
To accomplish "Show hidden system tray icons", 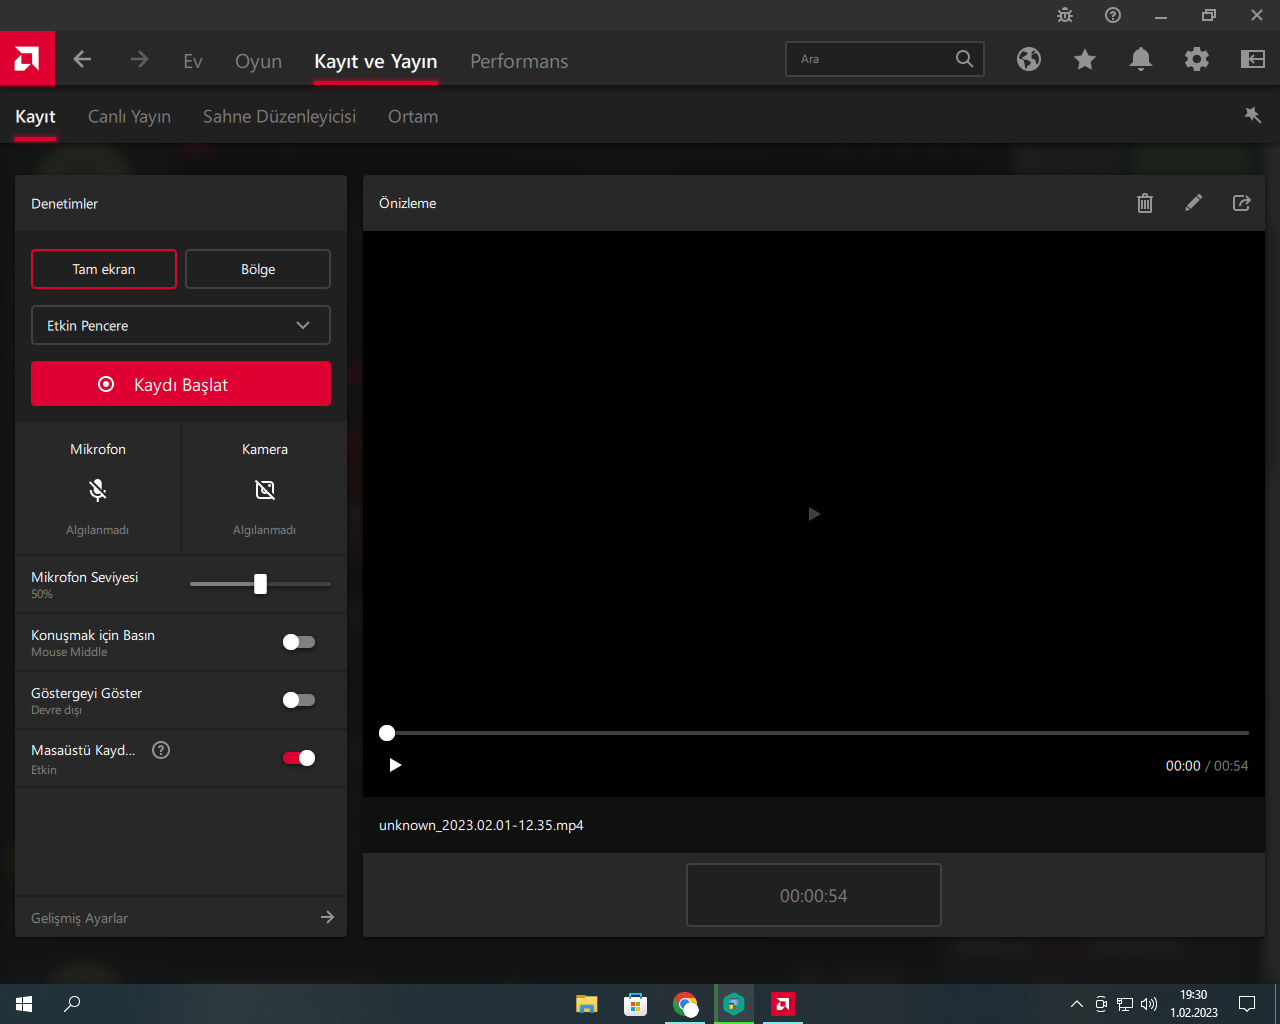I will point(1076,1004).
